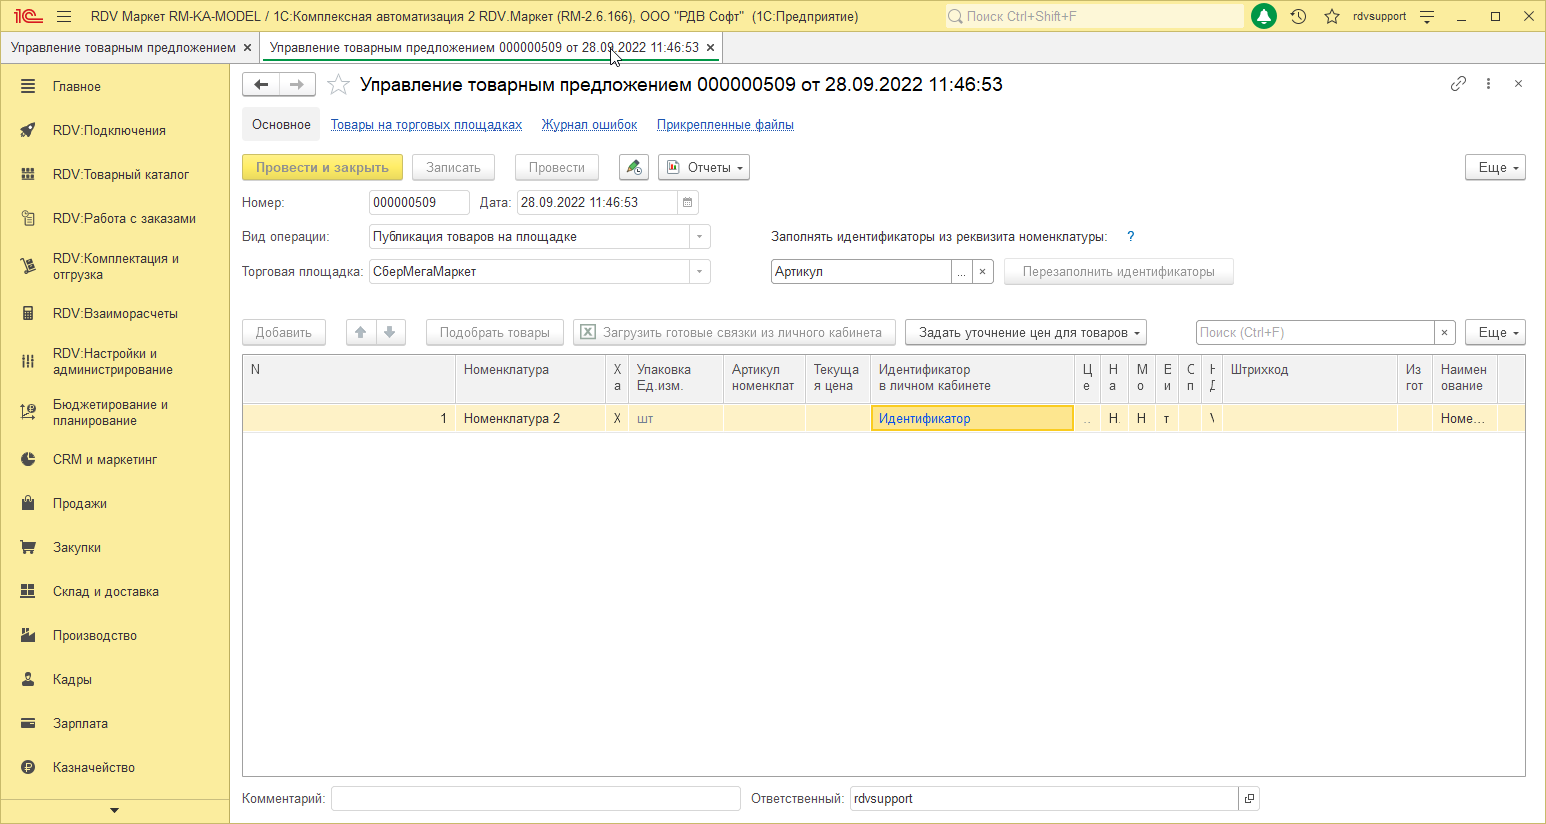Copy document link via chain icon
The height and width of the screenshot is (824, 1546).
(1458, 84)
